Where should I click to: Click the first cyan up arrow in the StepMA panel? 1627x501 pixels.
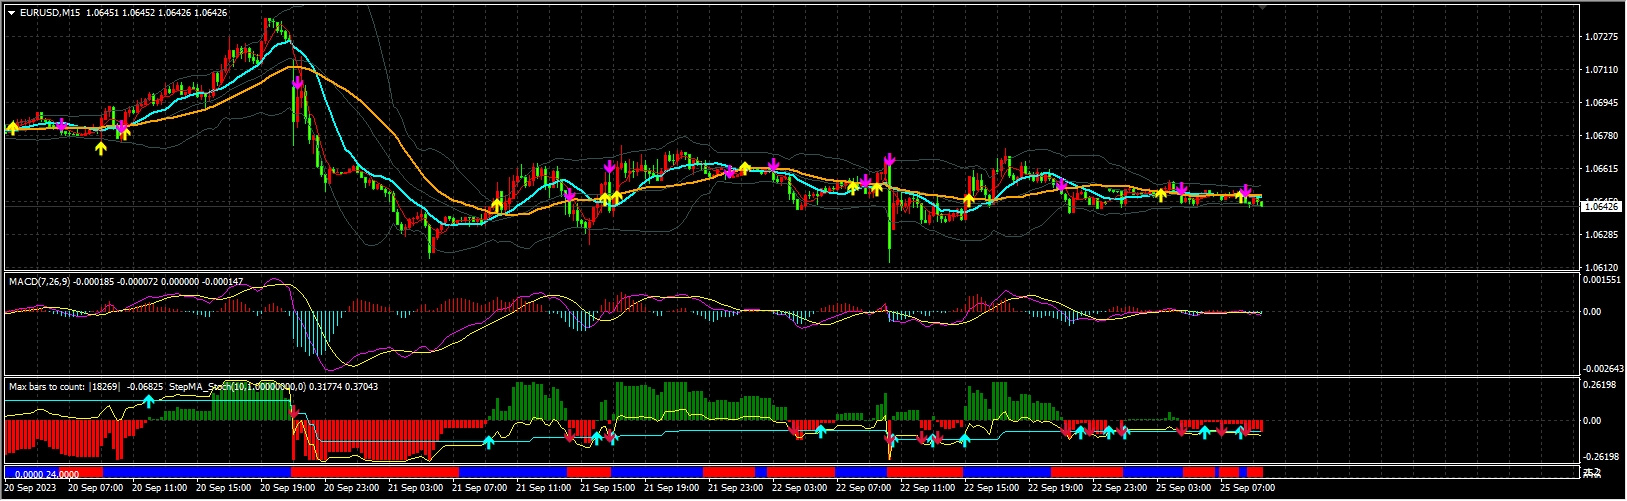tap(149, 401)
